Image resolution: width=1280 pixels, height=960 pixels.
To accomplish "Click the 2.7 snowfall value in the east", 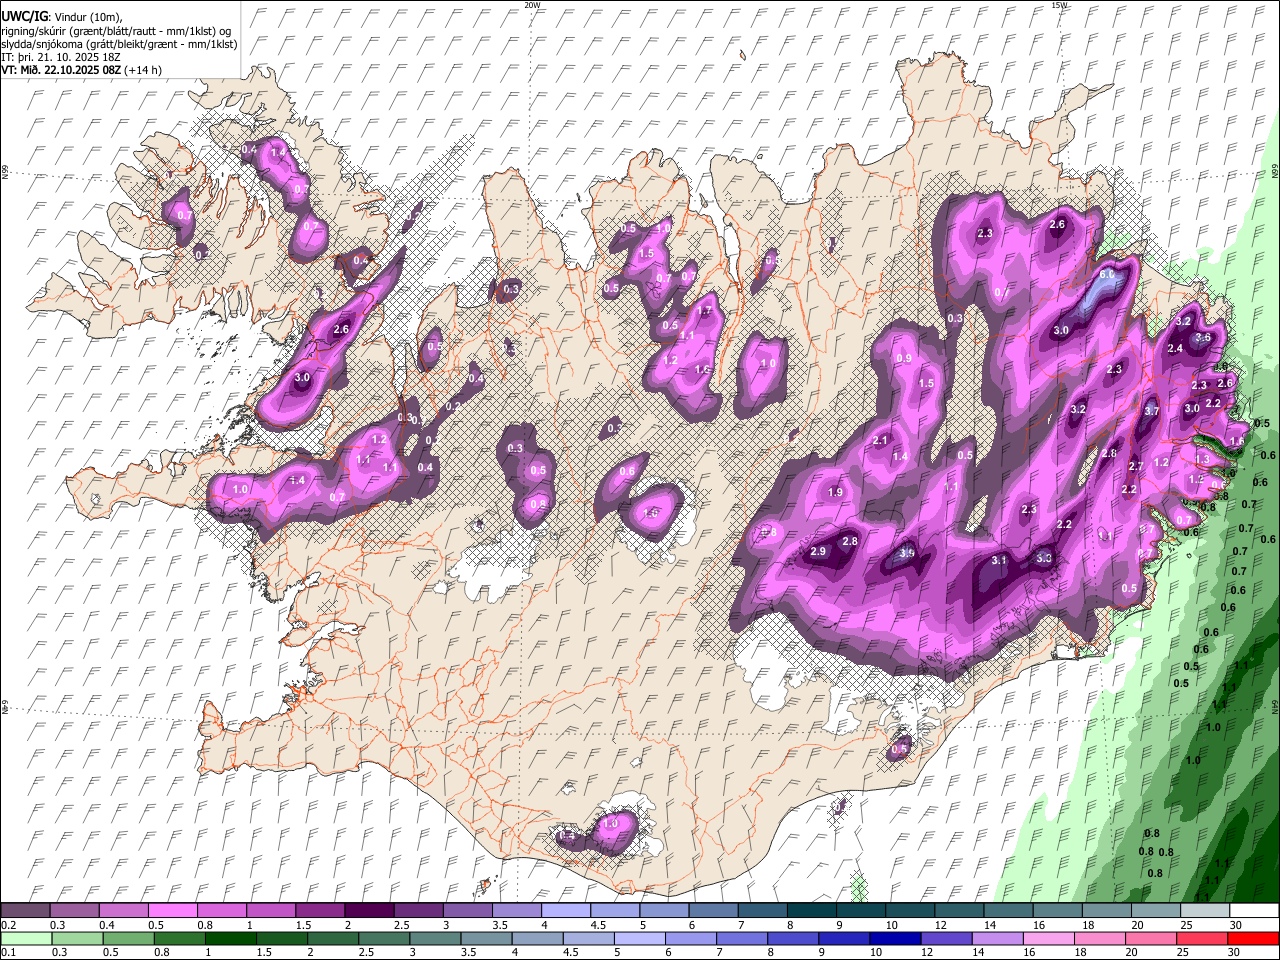I will 1135,466.
